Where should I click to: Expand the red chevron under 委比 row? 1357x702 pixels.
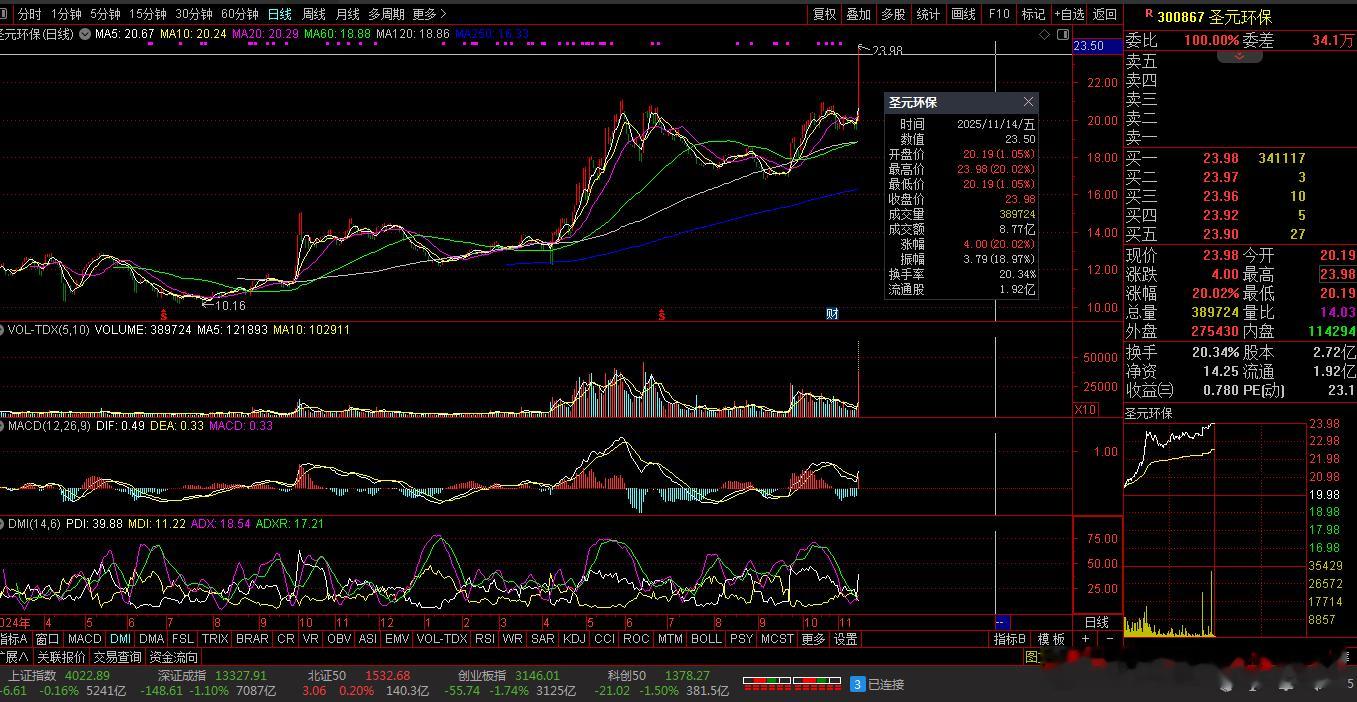(1239, 57)
